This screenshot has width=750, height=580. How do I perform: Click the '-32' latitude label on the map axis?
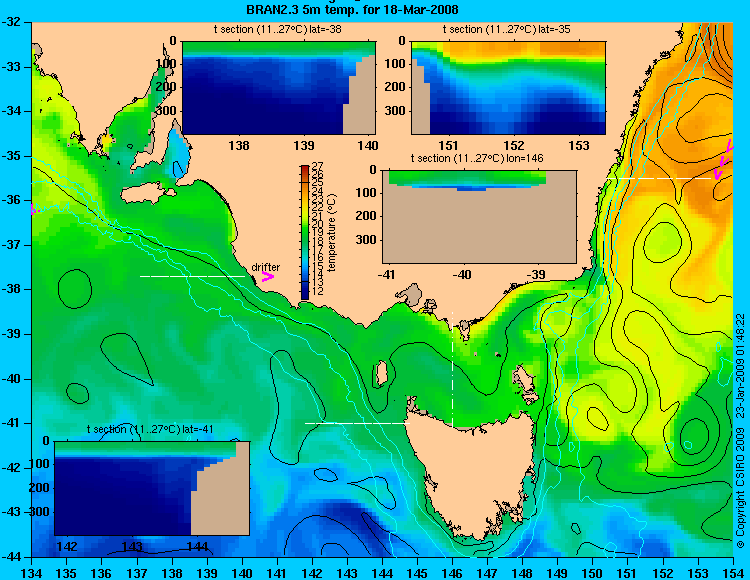(13, 22)
